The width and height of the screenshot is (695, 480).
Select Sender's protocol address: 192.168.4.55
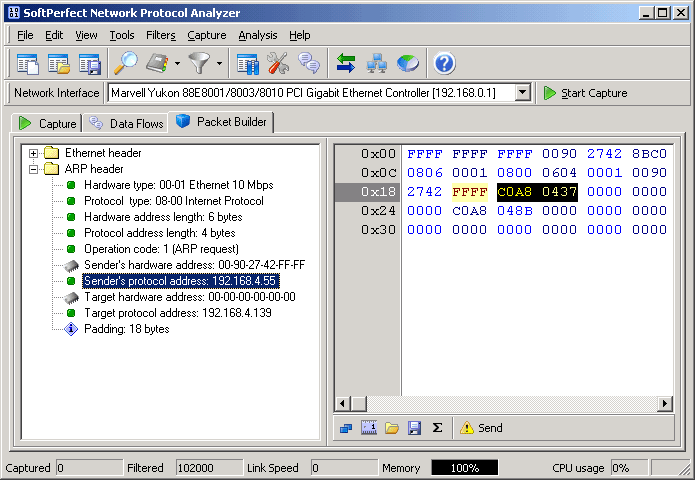pos(180,281)
